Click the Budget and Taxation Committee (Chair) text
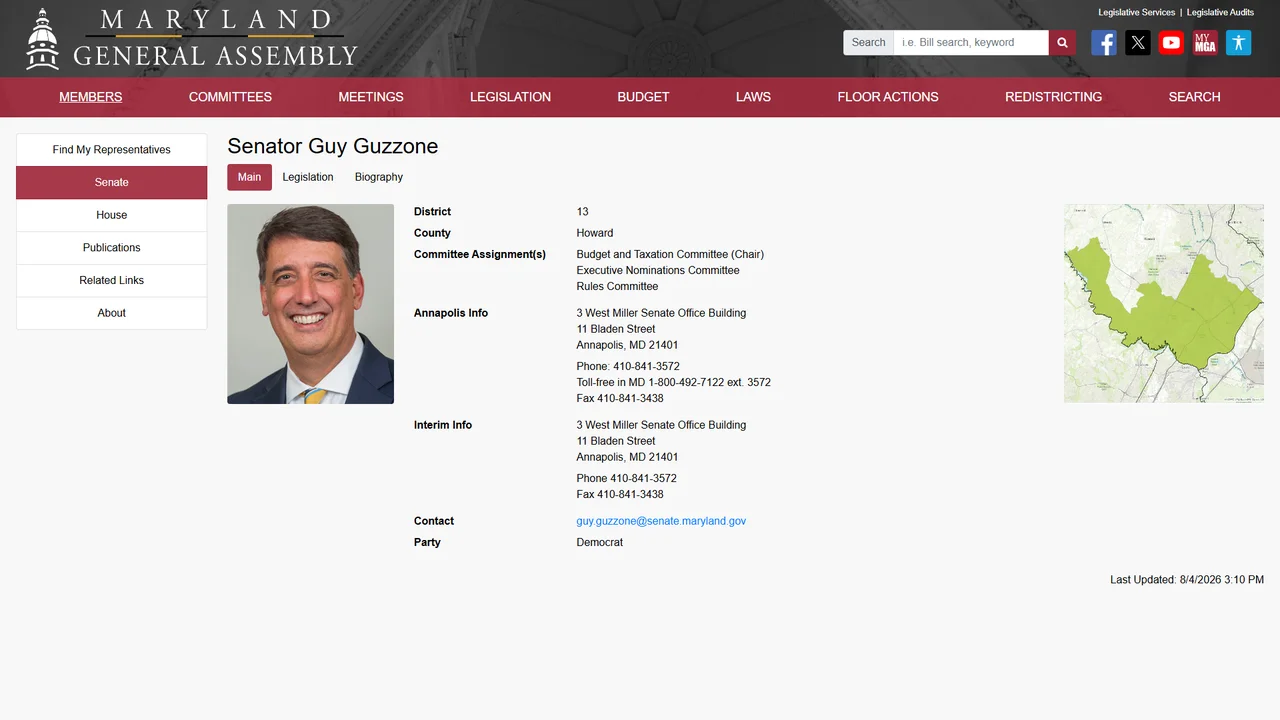This screenshot has width=1280, height=720. pos(670,254)
